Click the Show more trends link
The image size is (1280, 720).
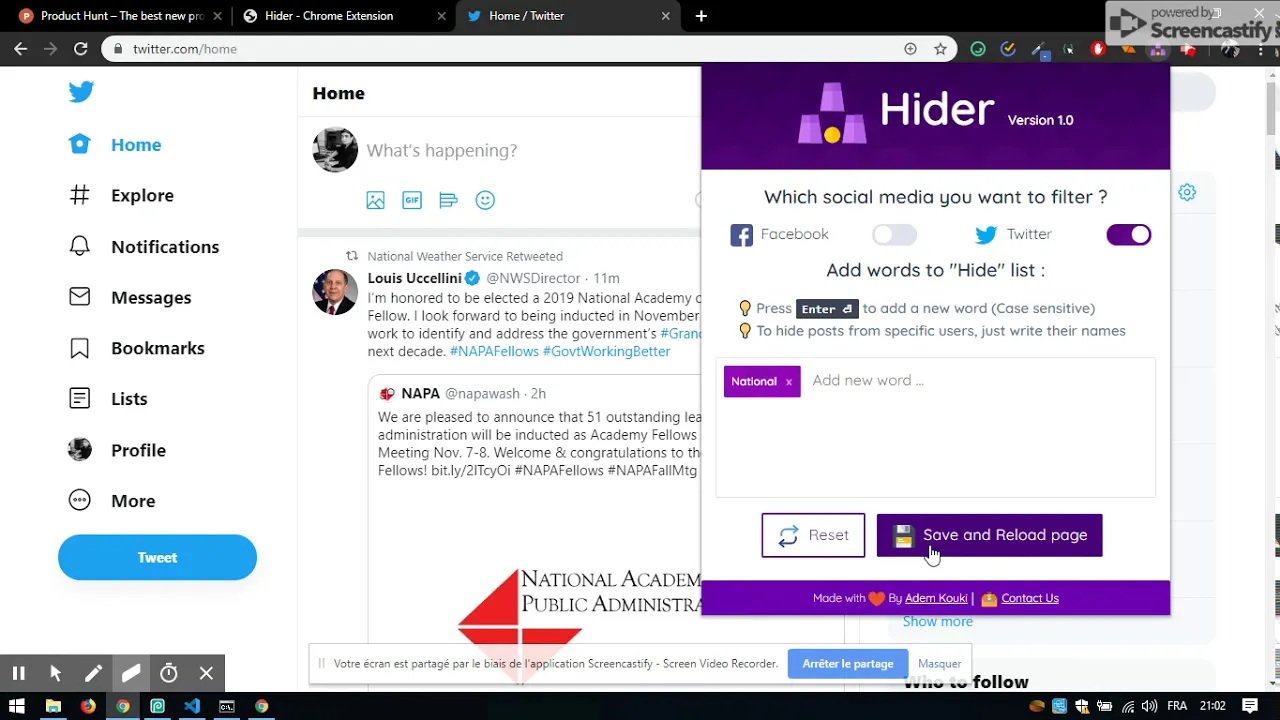937,622
